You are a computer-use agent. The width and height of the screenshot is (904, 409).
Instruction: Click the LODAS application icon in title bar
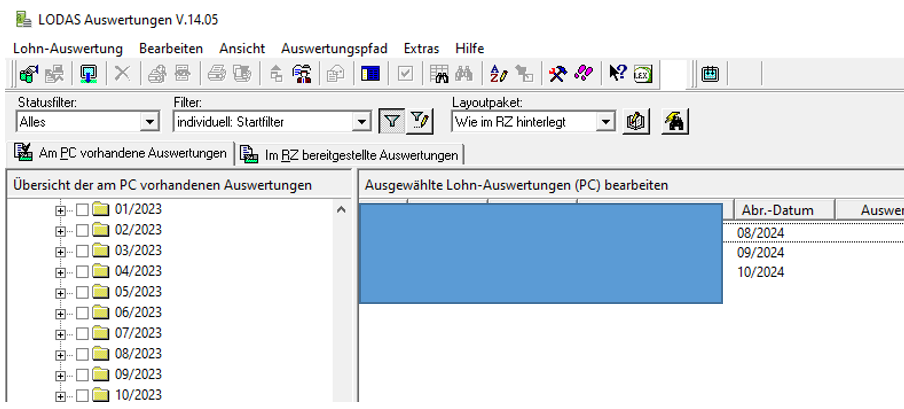pyautogui.click(x=23, y=19)
